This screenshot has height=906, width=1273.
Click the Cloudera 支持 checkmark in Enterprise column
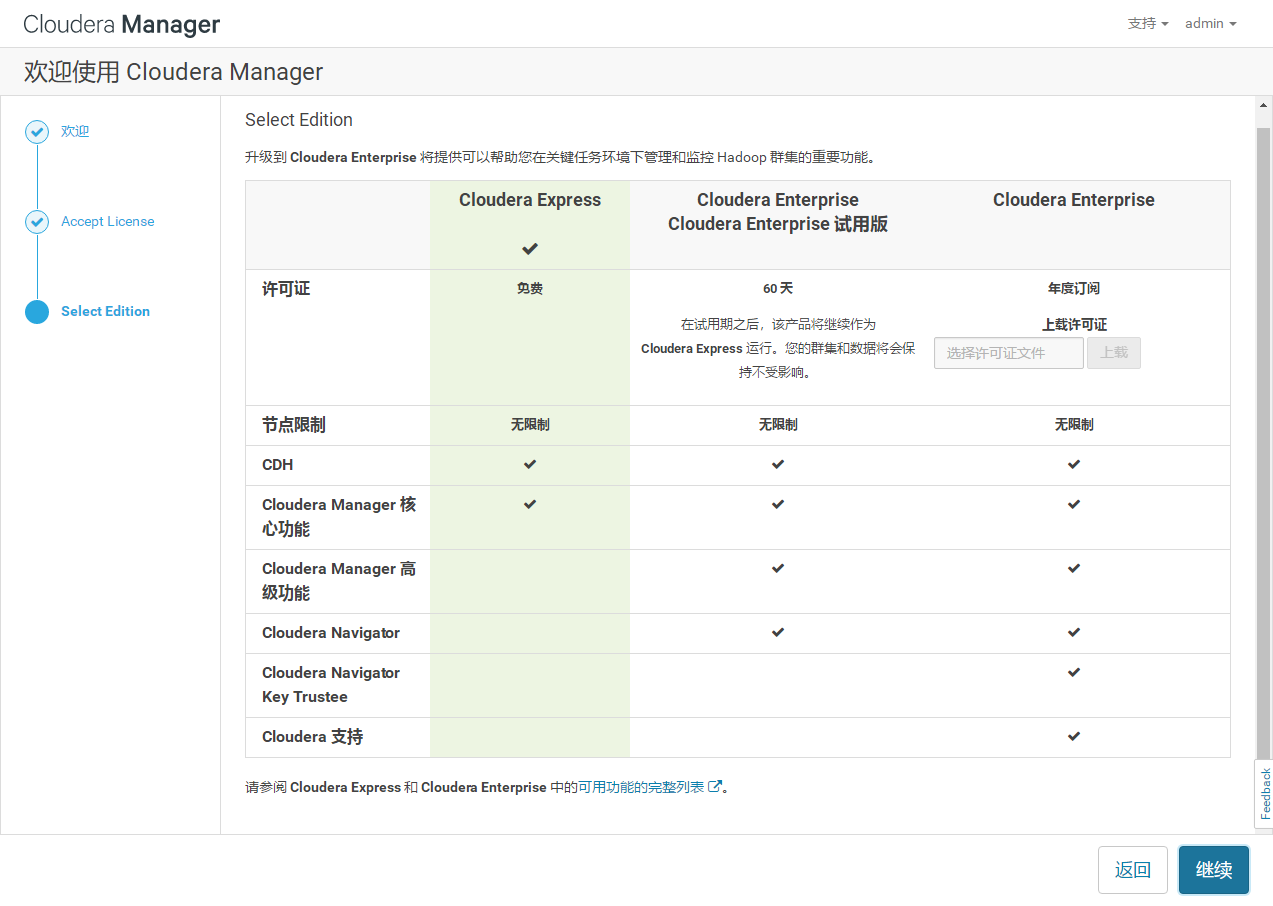1073,737
